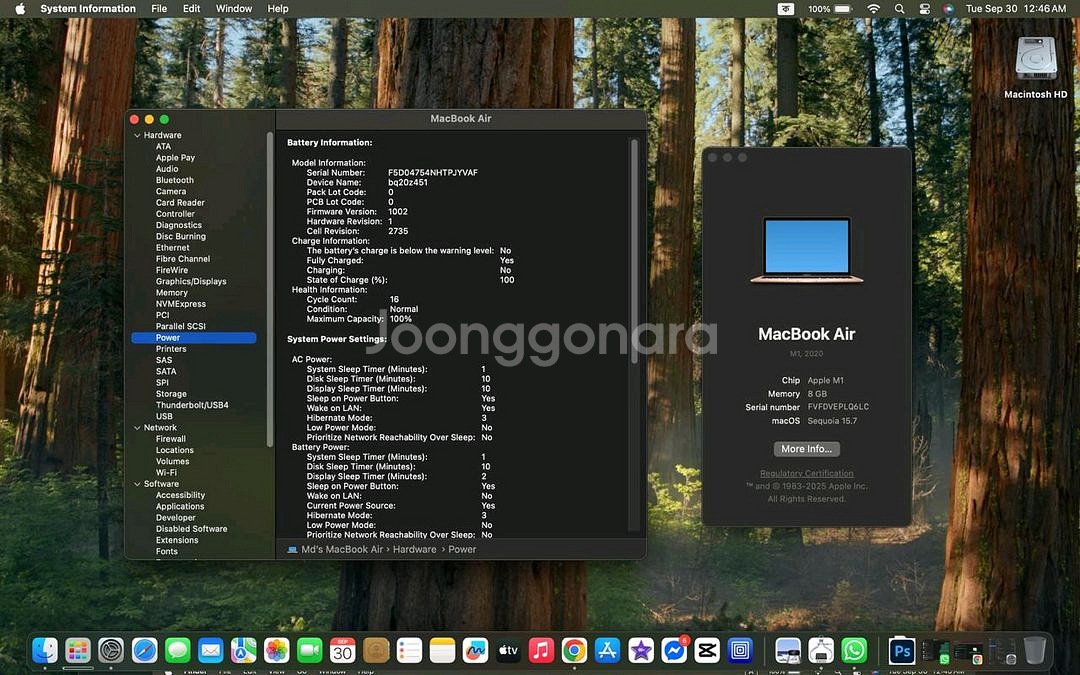Collapse the Hardware section in sidebar

(138, 135)
